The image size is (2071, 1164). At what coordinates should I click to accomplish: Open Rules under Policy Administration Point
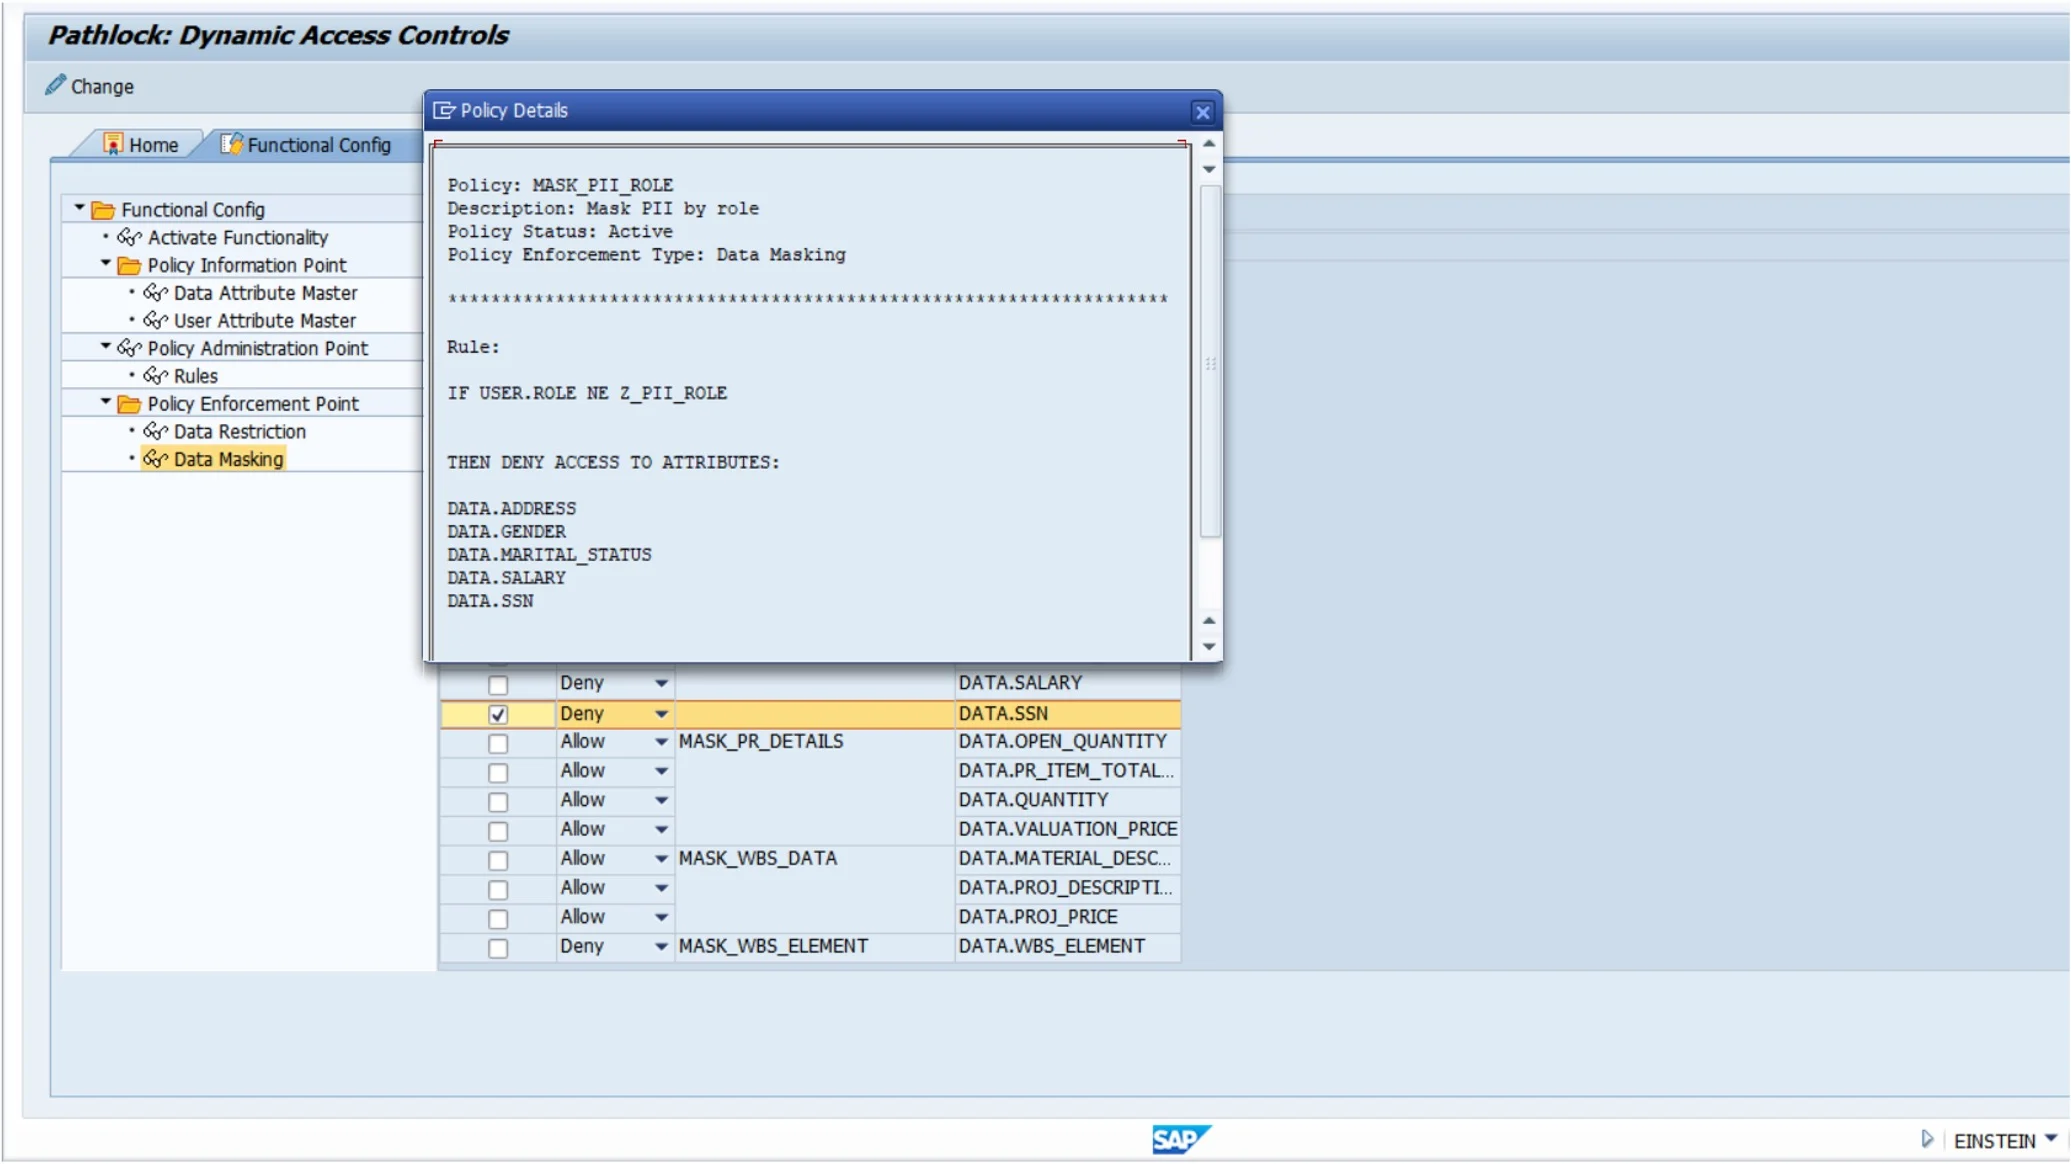tap(195, 376)
